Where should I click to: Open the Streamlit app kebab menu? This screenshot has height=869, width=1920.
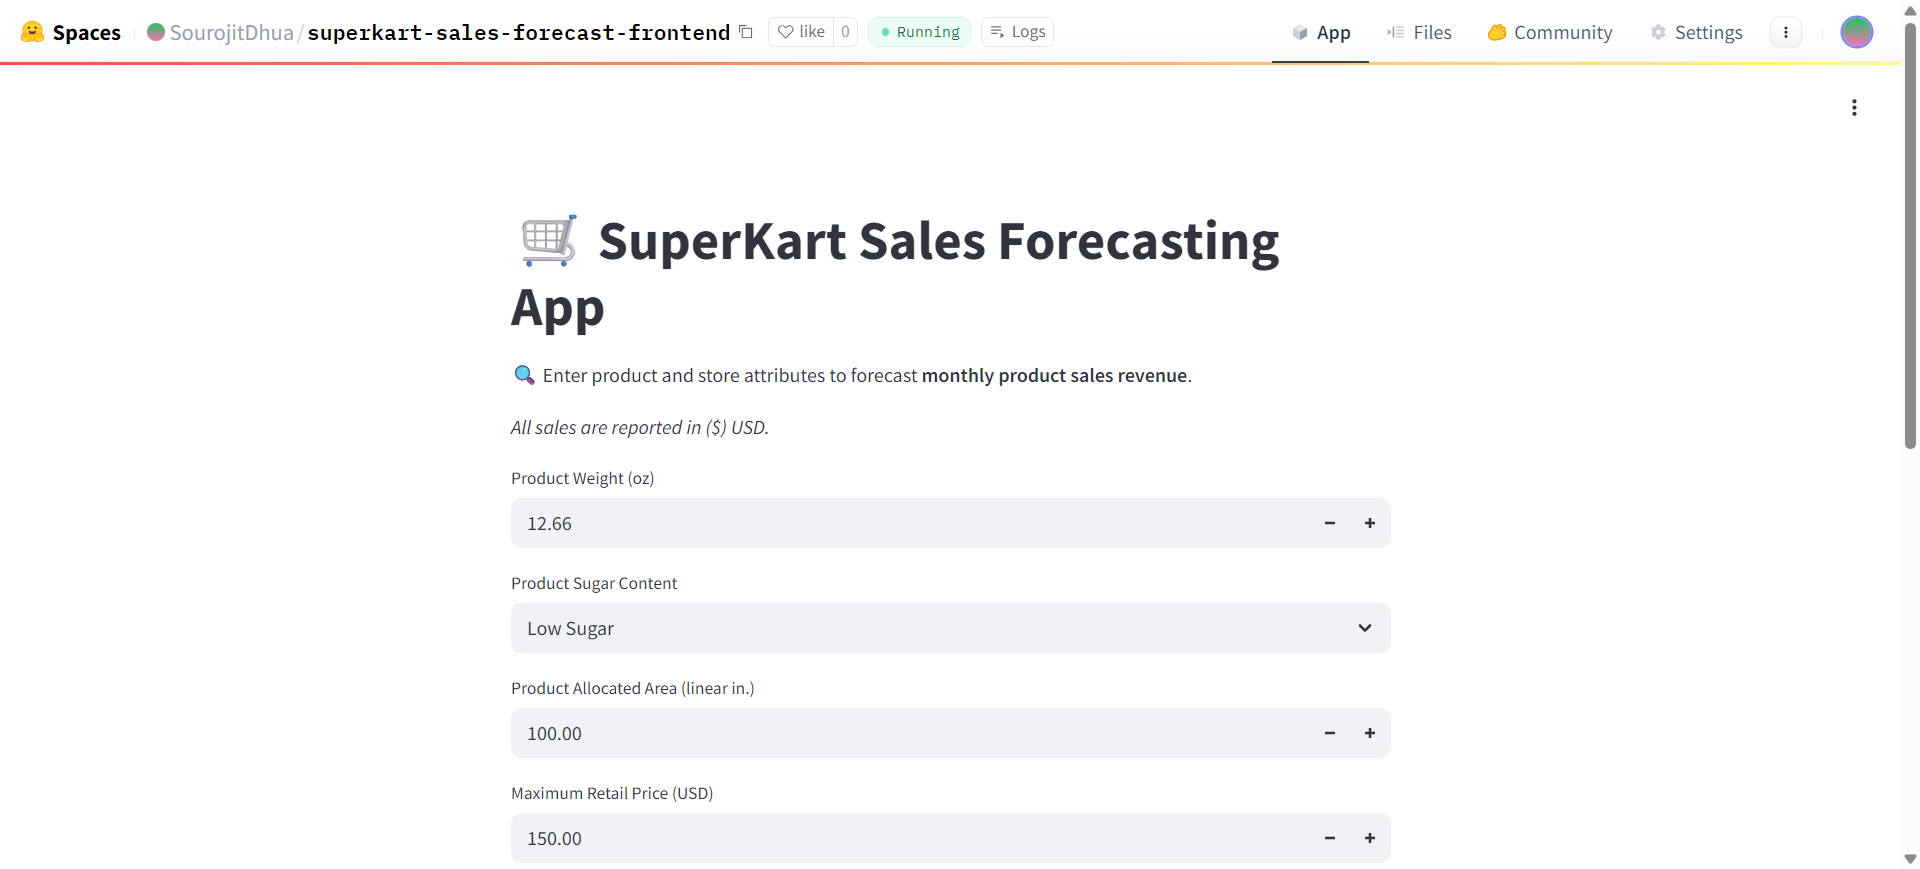[1854, 108]
